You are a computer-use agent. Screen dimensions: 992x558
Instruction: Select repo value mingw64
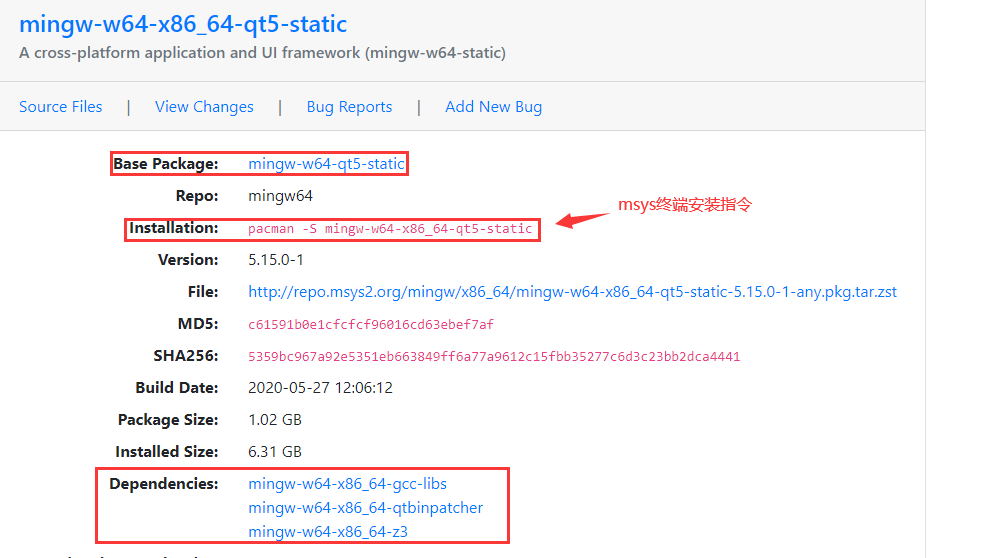[280, 196]
